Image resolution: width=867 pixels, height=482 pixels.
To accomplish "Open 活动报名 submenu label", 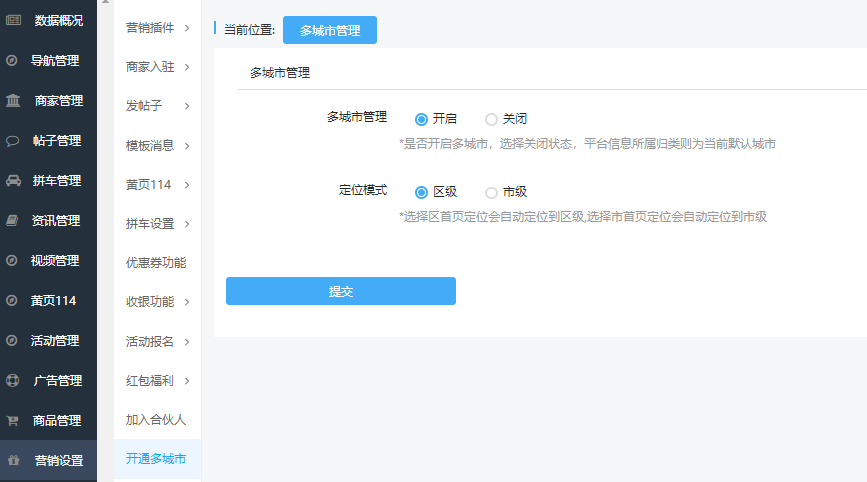I will point(150,342).
